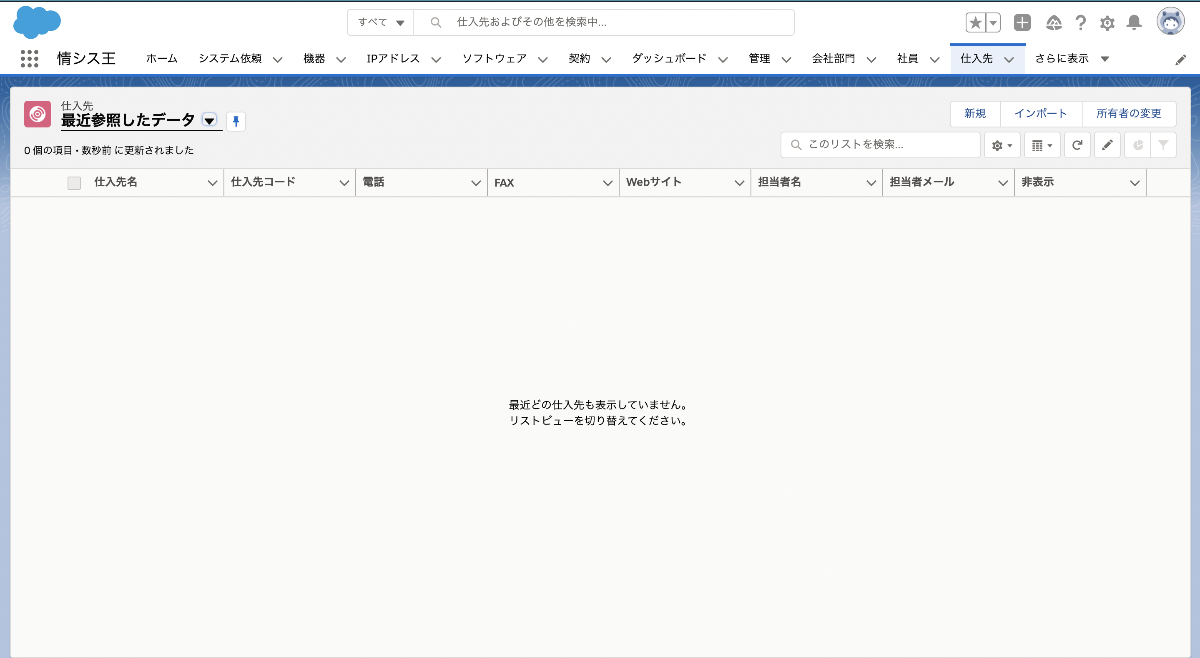Expand the 社員 tab chevron
The image size is (1200, 658).
click(x=934, y=59)
